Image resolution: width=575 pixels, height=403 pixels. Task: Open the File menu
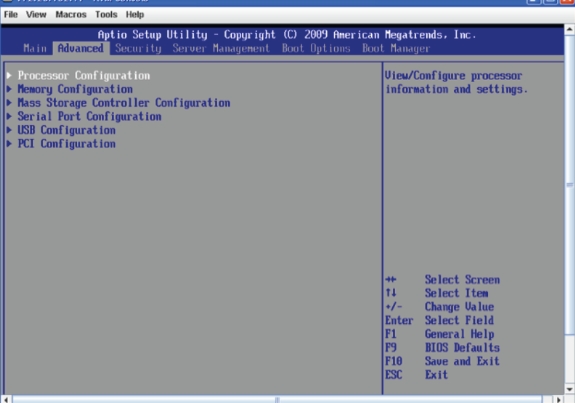click(x=11, y=15)
